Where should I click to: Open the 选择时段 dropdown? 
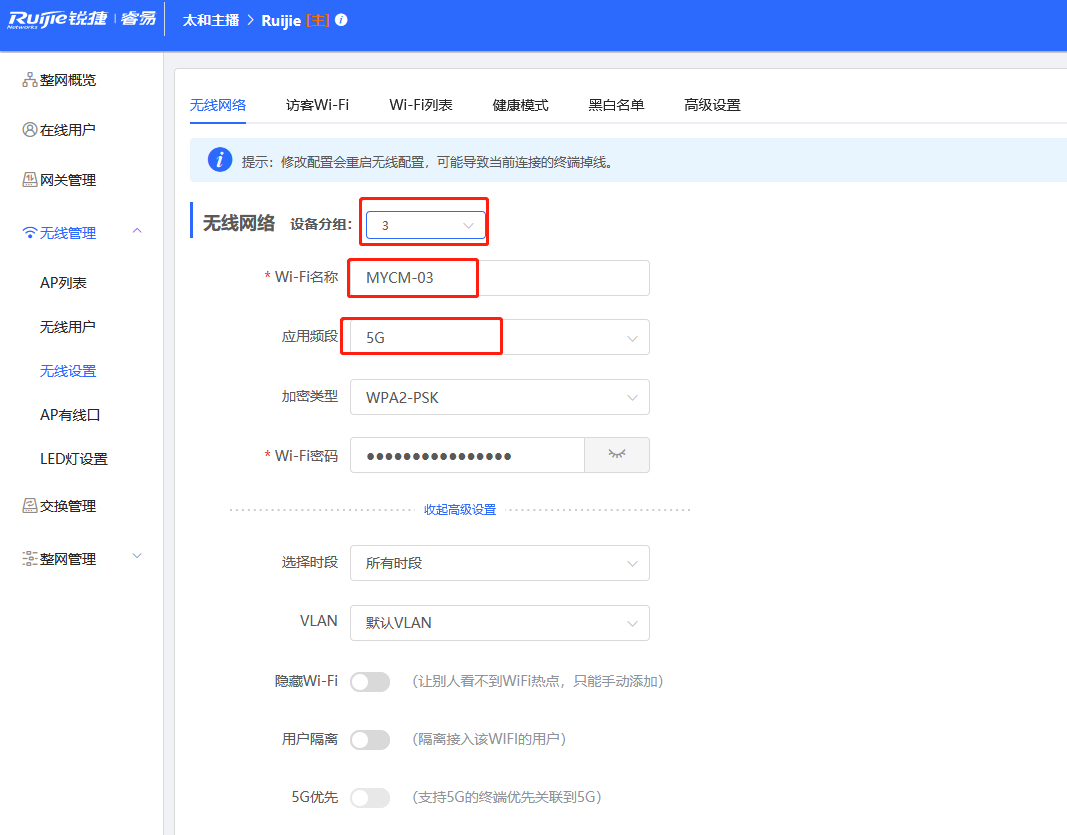[499, 563]
